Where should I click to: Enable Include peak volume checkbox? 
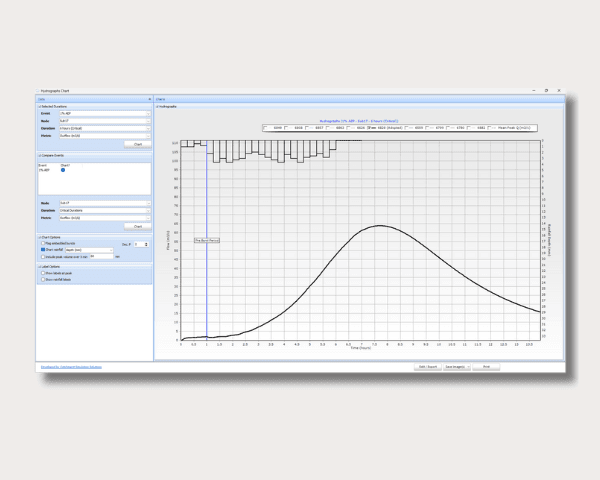(x=43, y=257)
